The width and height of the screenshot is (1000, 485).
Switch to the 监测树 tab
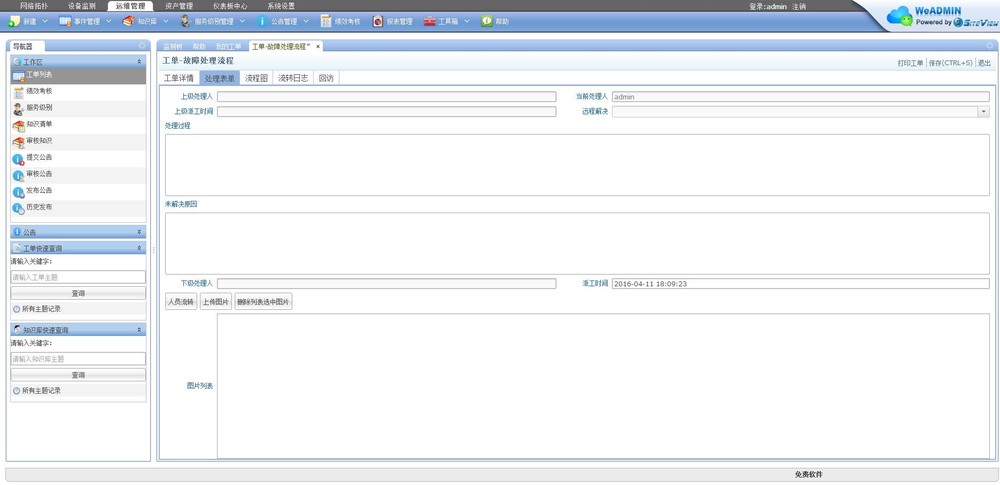coord(173,47)
